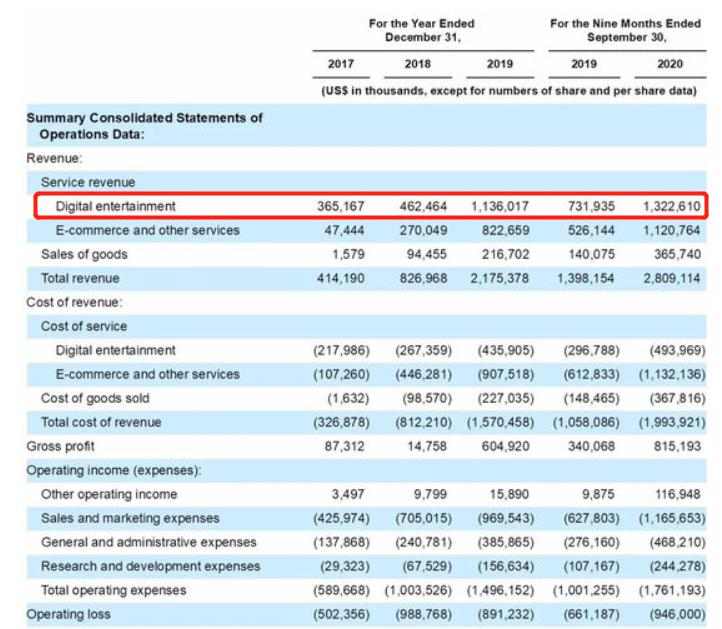The image size is (722, 629).
Task: Click gross profit value 14,758
Action: [427, 446]
